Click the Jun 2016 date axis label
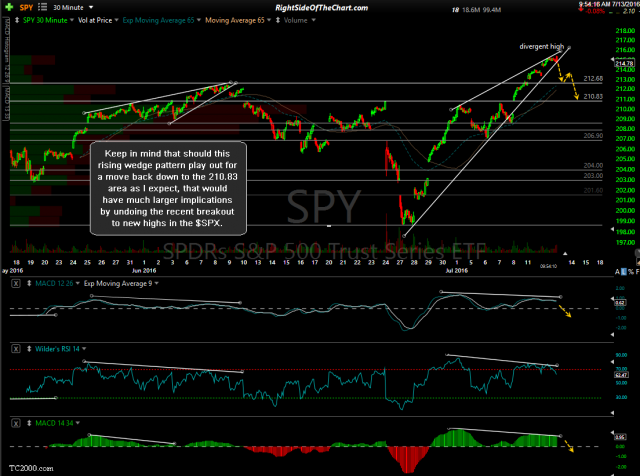 coord(144,270)
